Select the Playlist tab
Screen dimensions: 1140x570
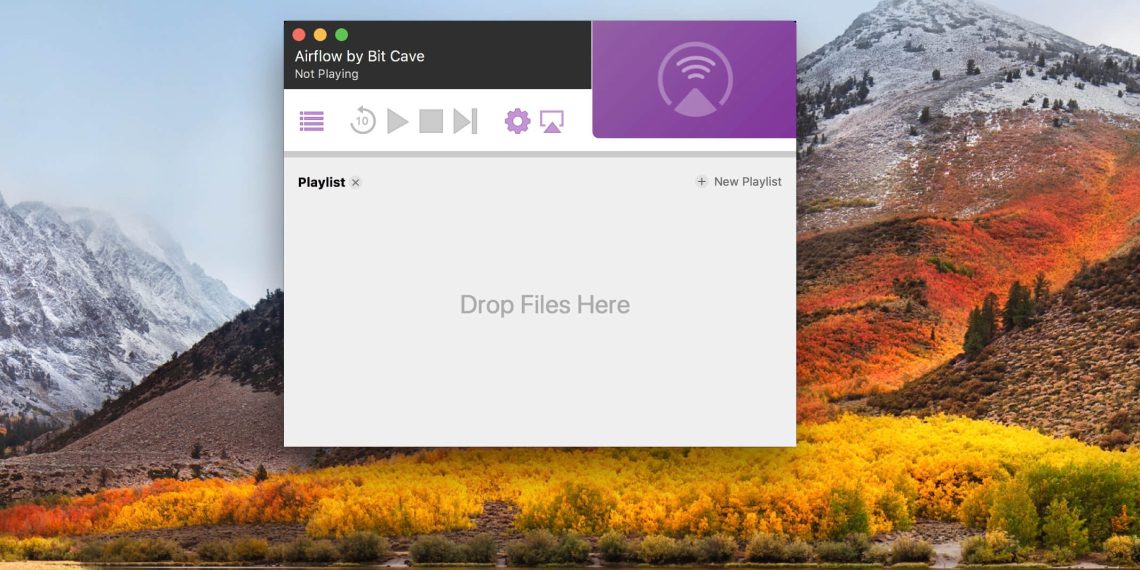point(321,182)
